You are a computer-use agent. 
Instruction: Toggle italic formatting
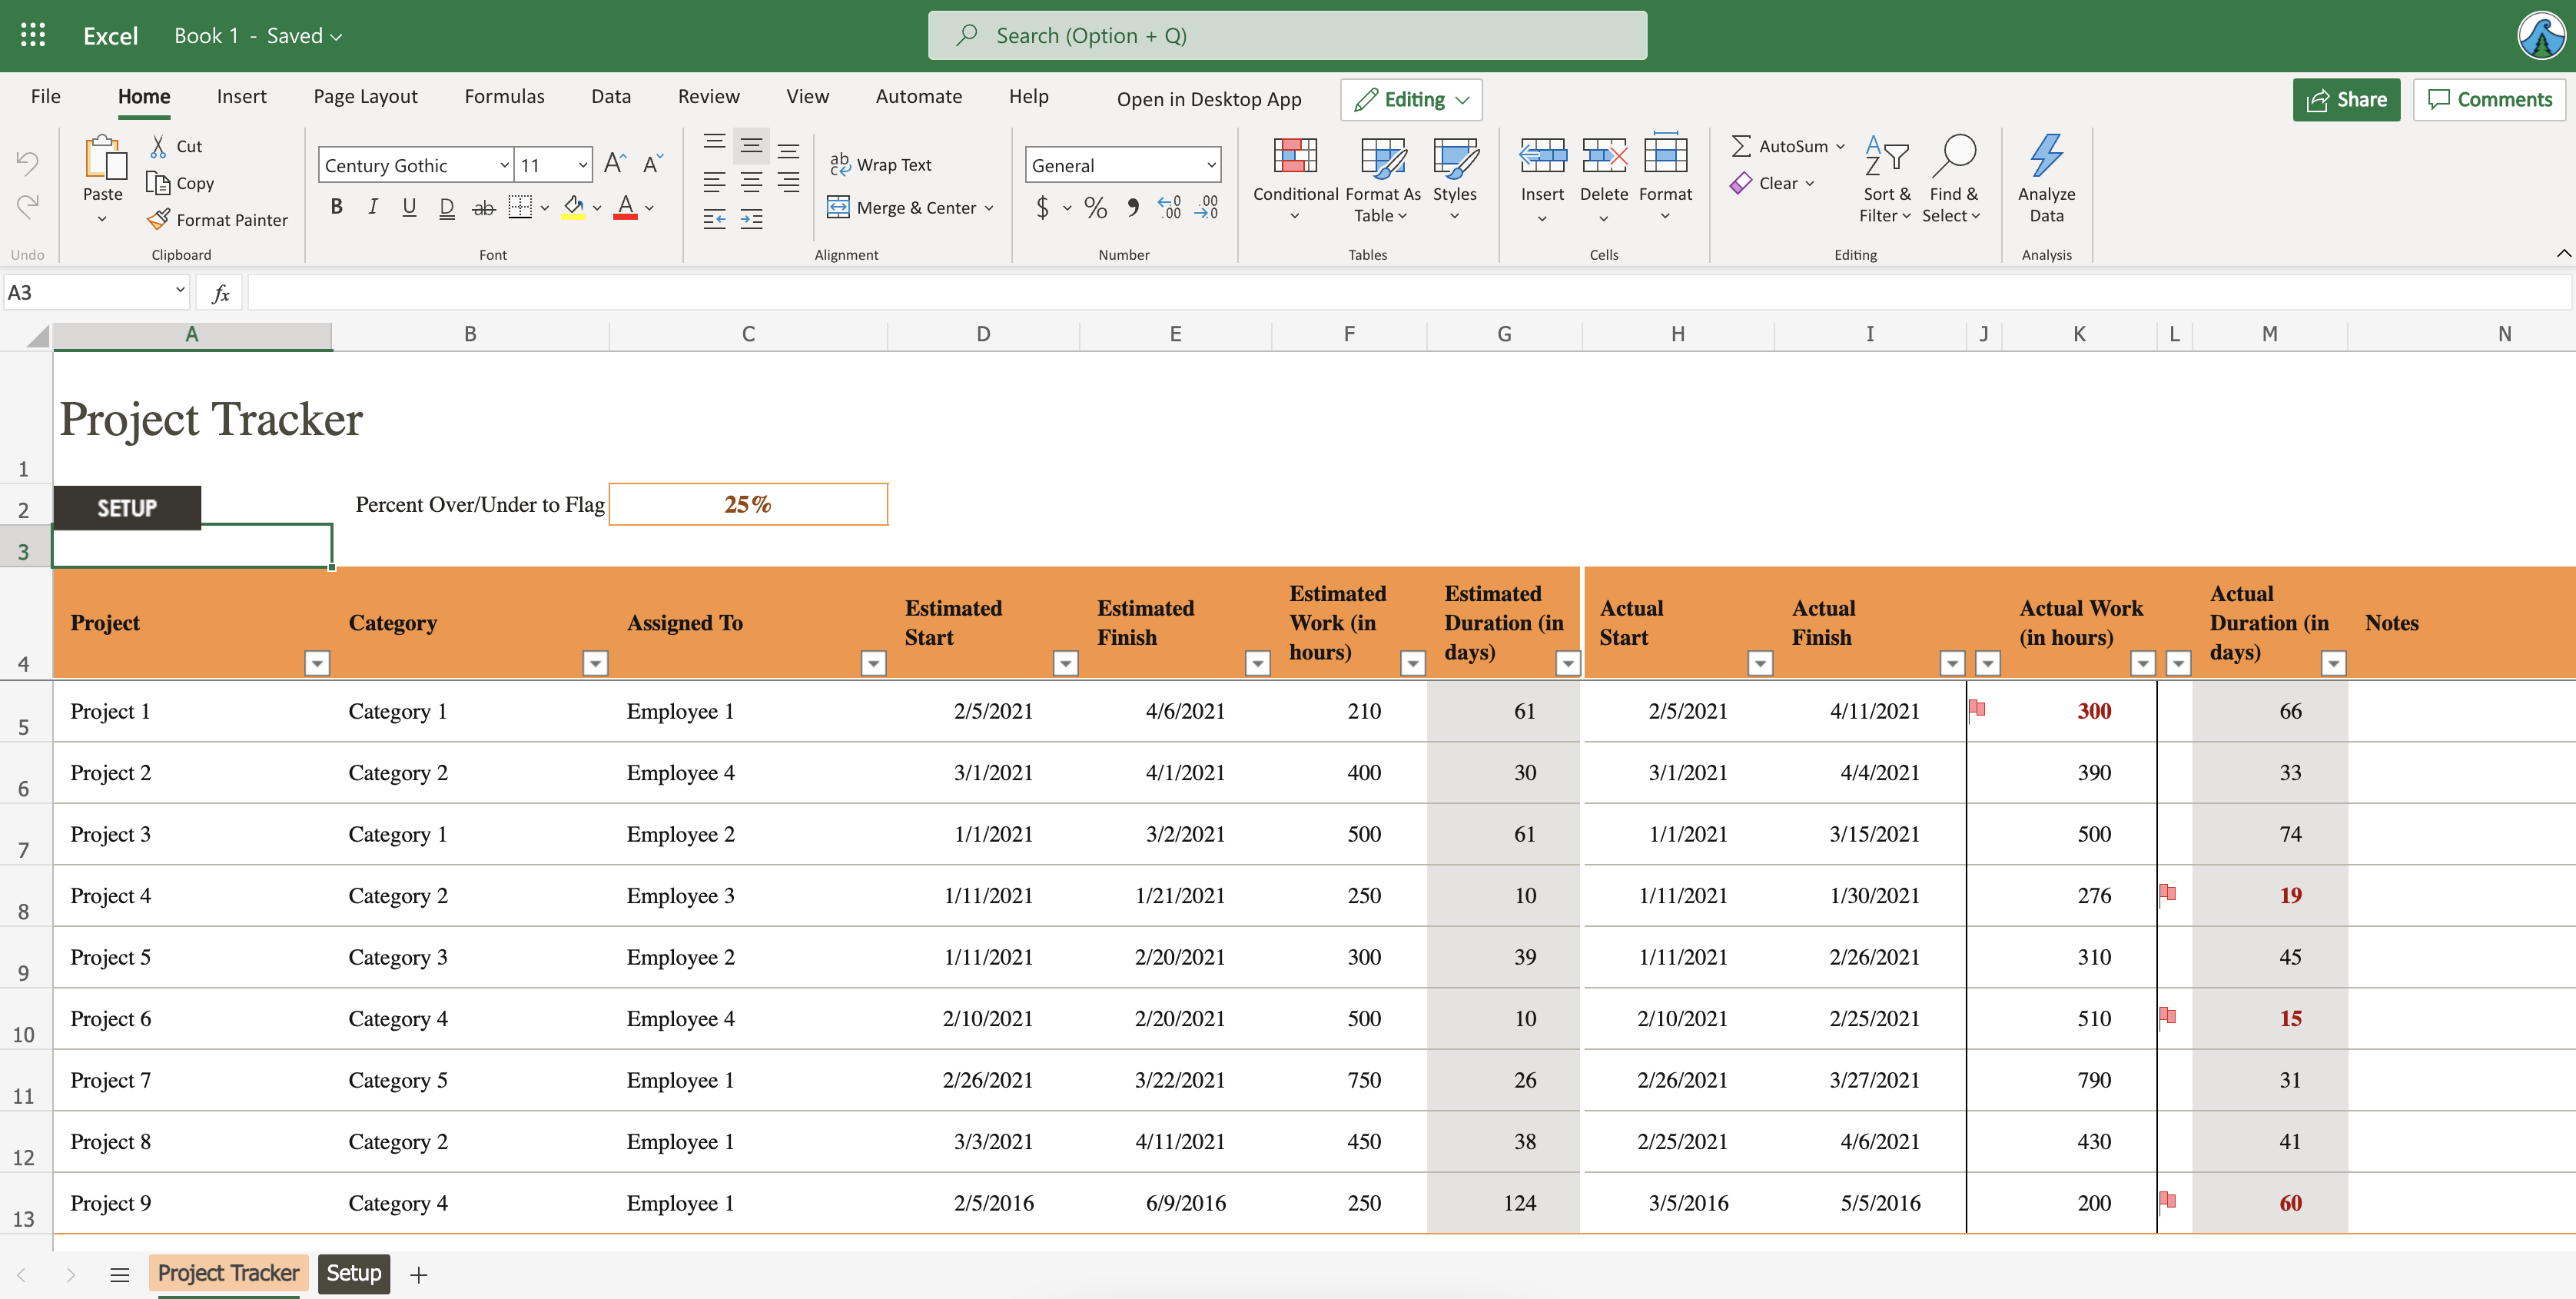pos(372,207)
